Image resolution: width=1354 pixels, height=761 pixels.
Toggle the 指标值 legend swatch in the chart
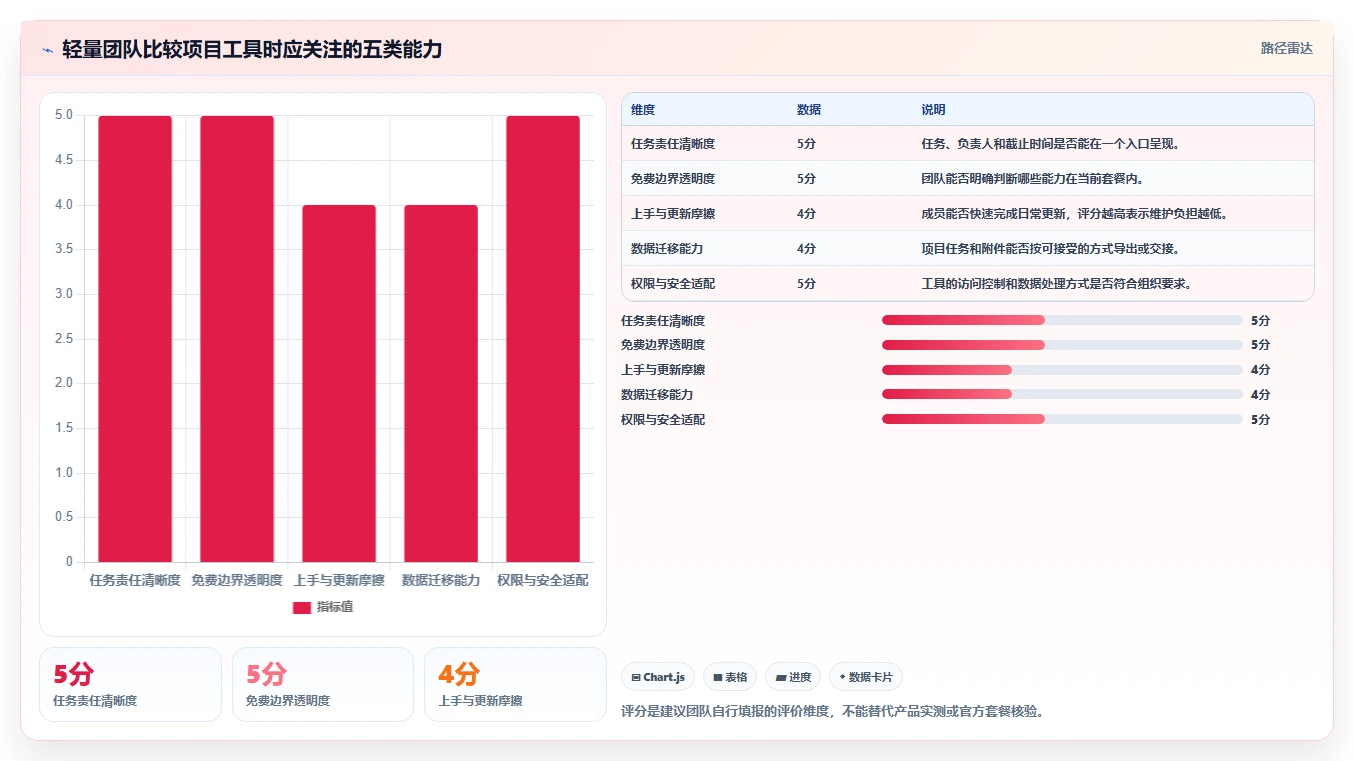pyautogui.click(x=302, y=607)
